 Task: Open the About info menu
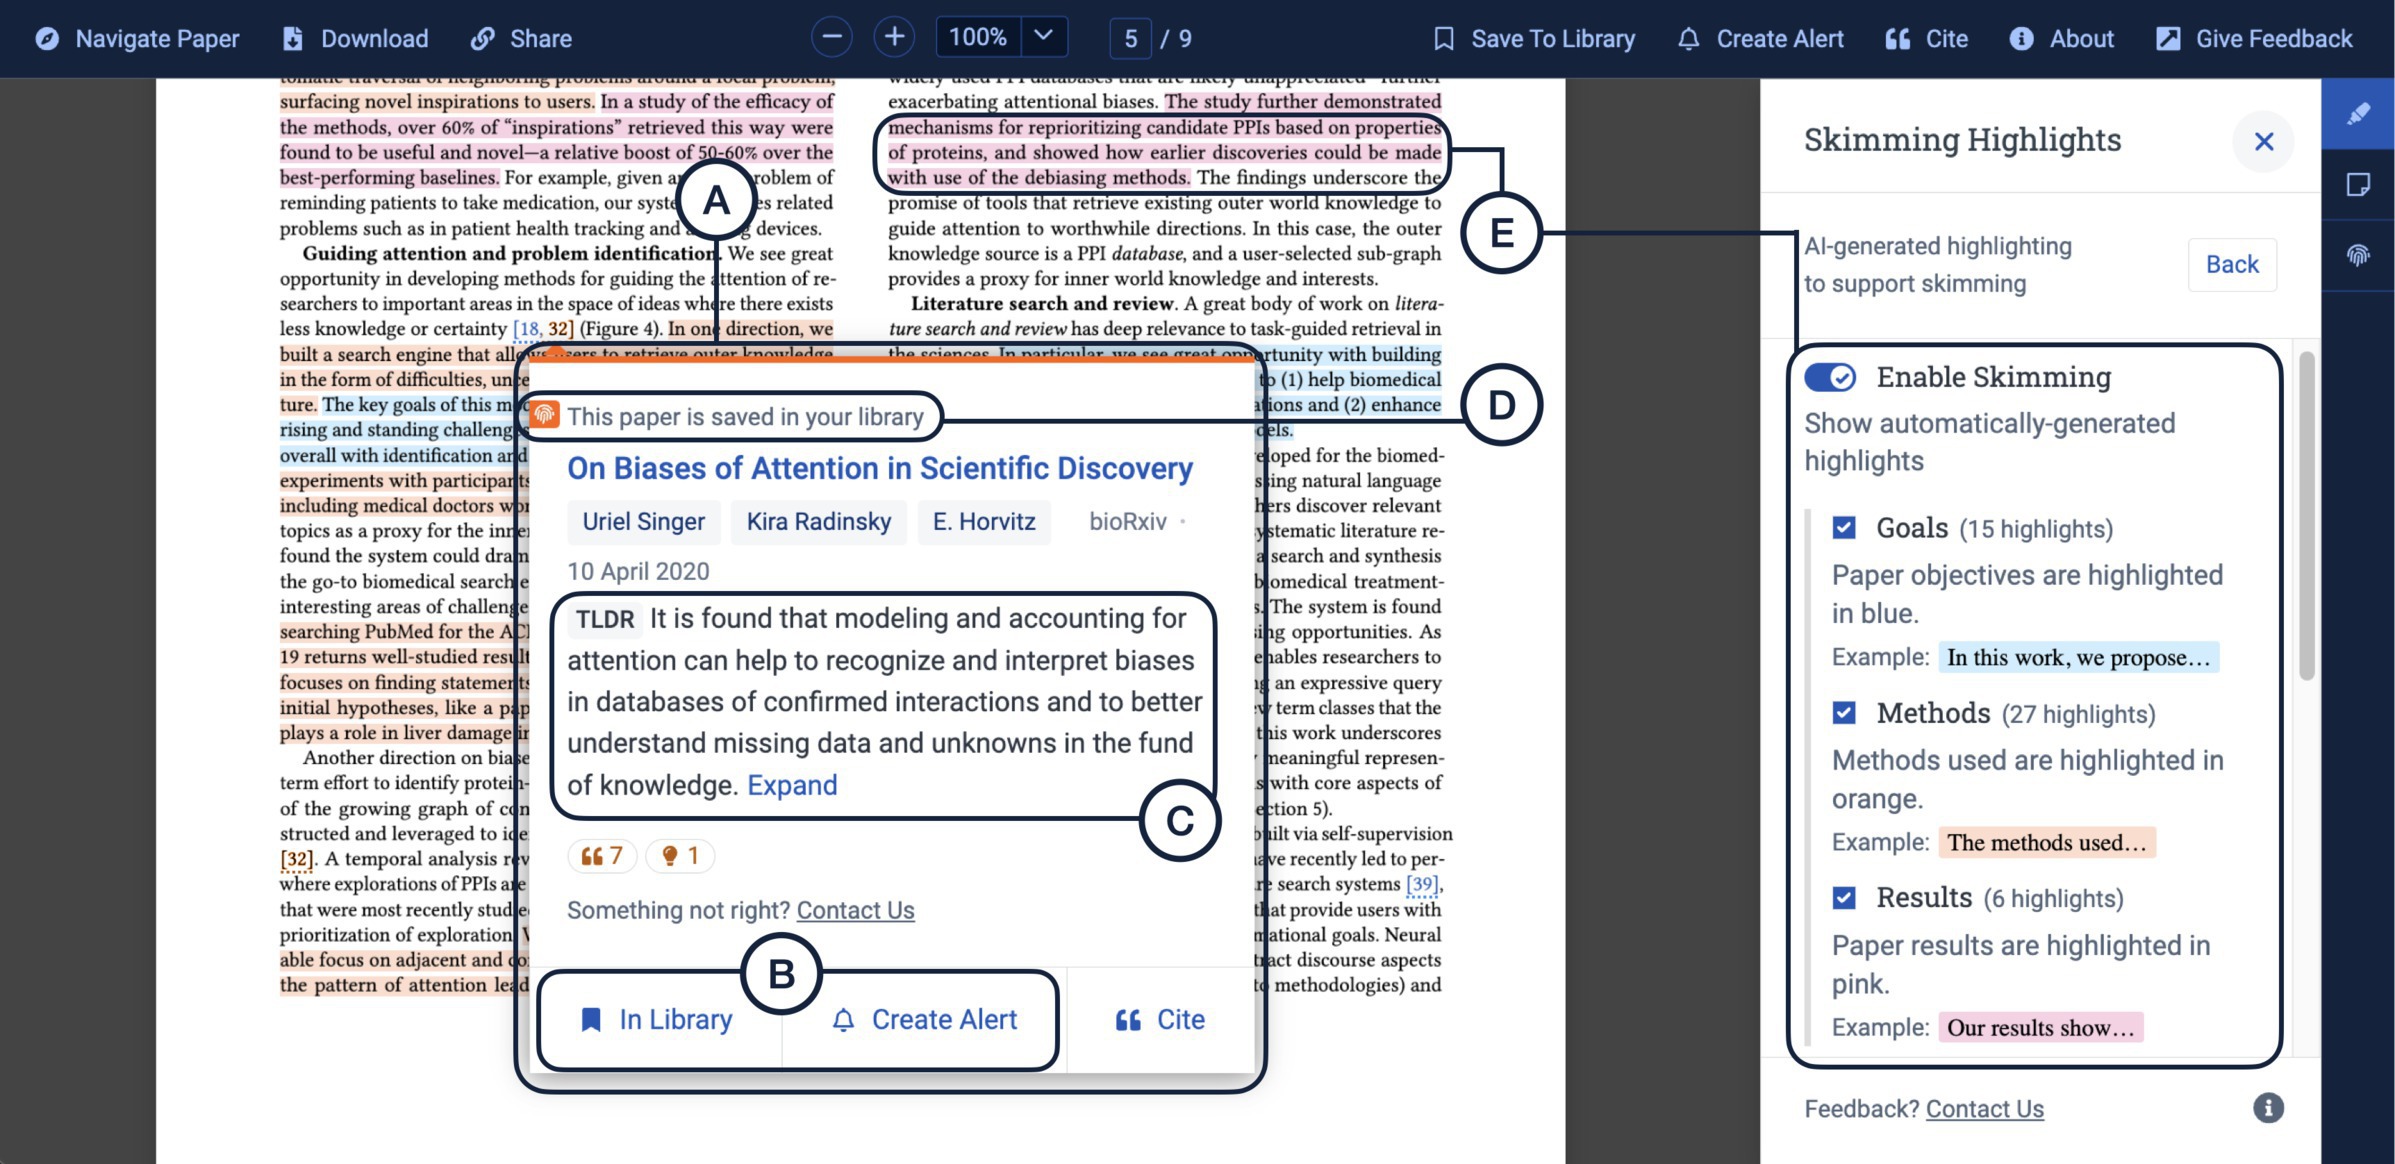[2061, 39]
